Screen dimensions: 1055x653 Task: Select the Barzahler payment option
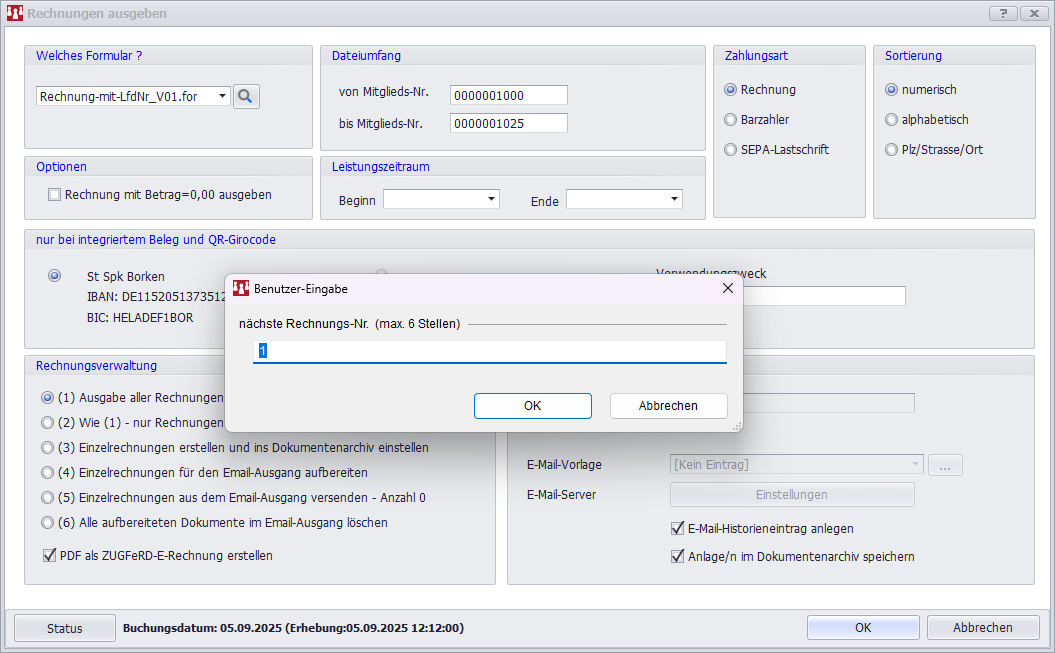point(731,120)
